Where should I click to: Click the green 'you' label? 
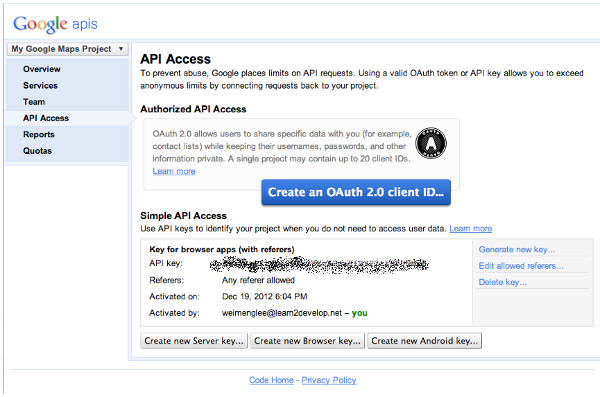360,313
